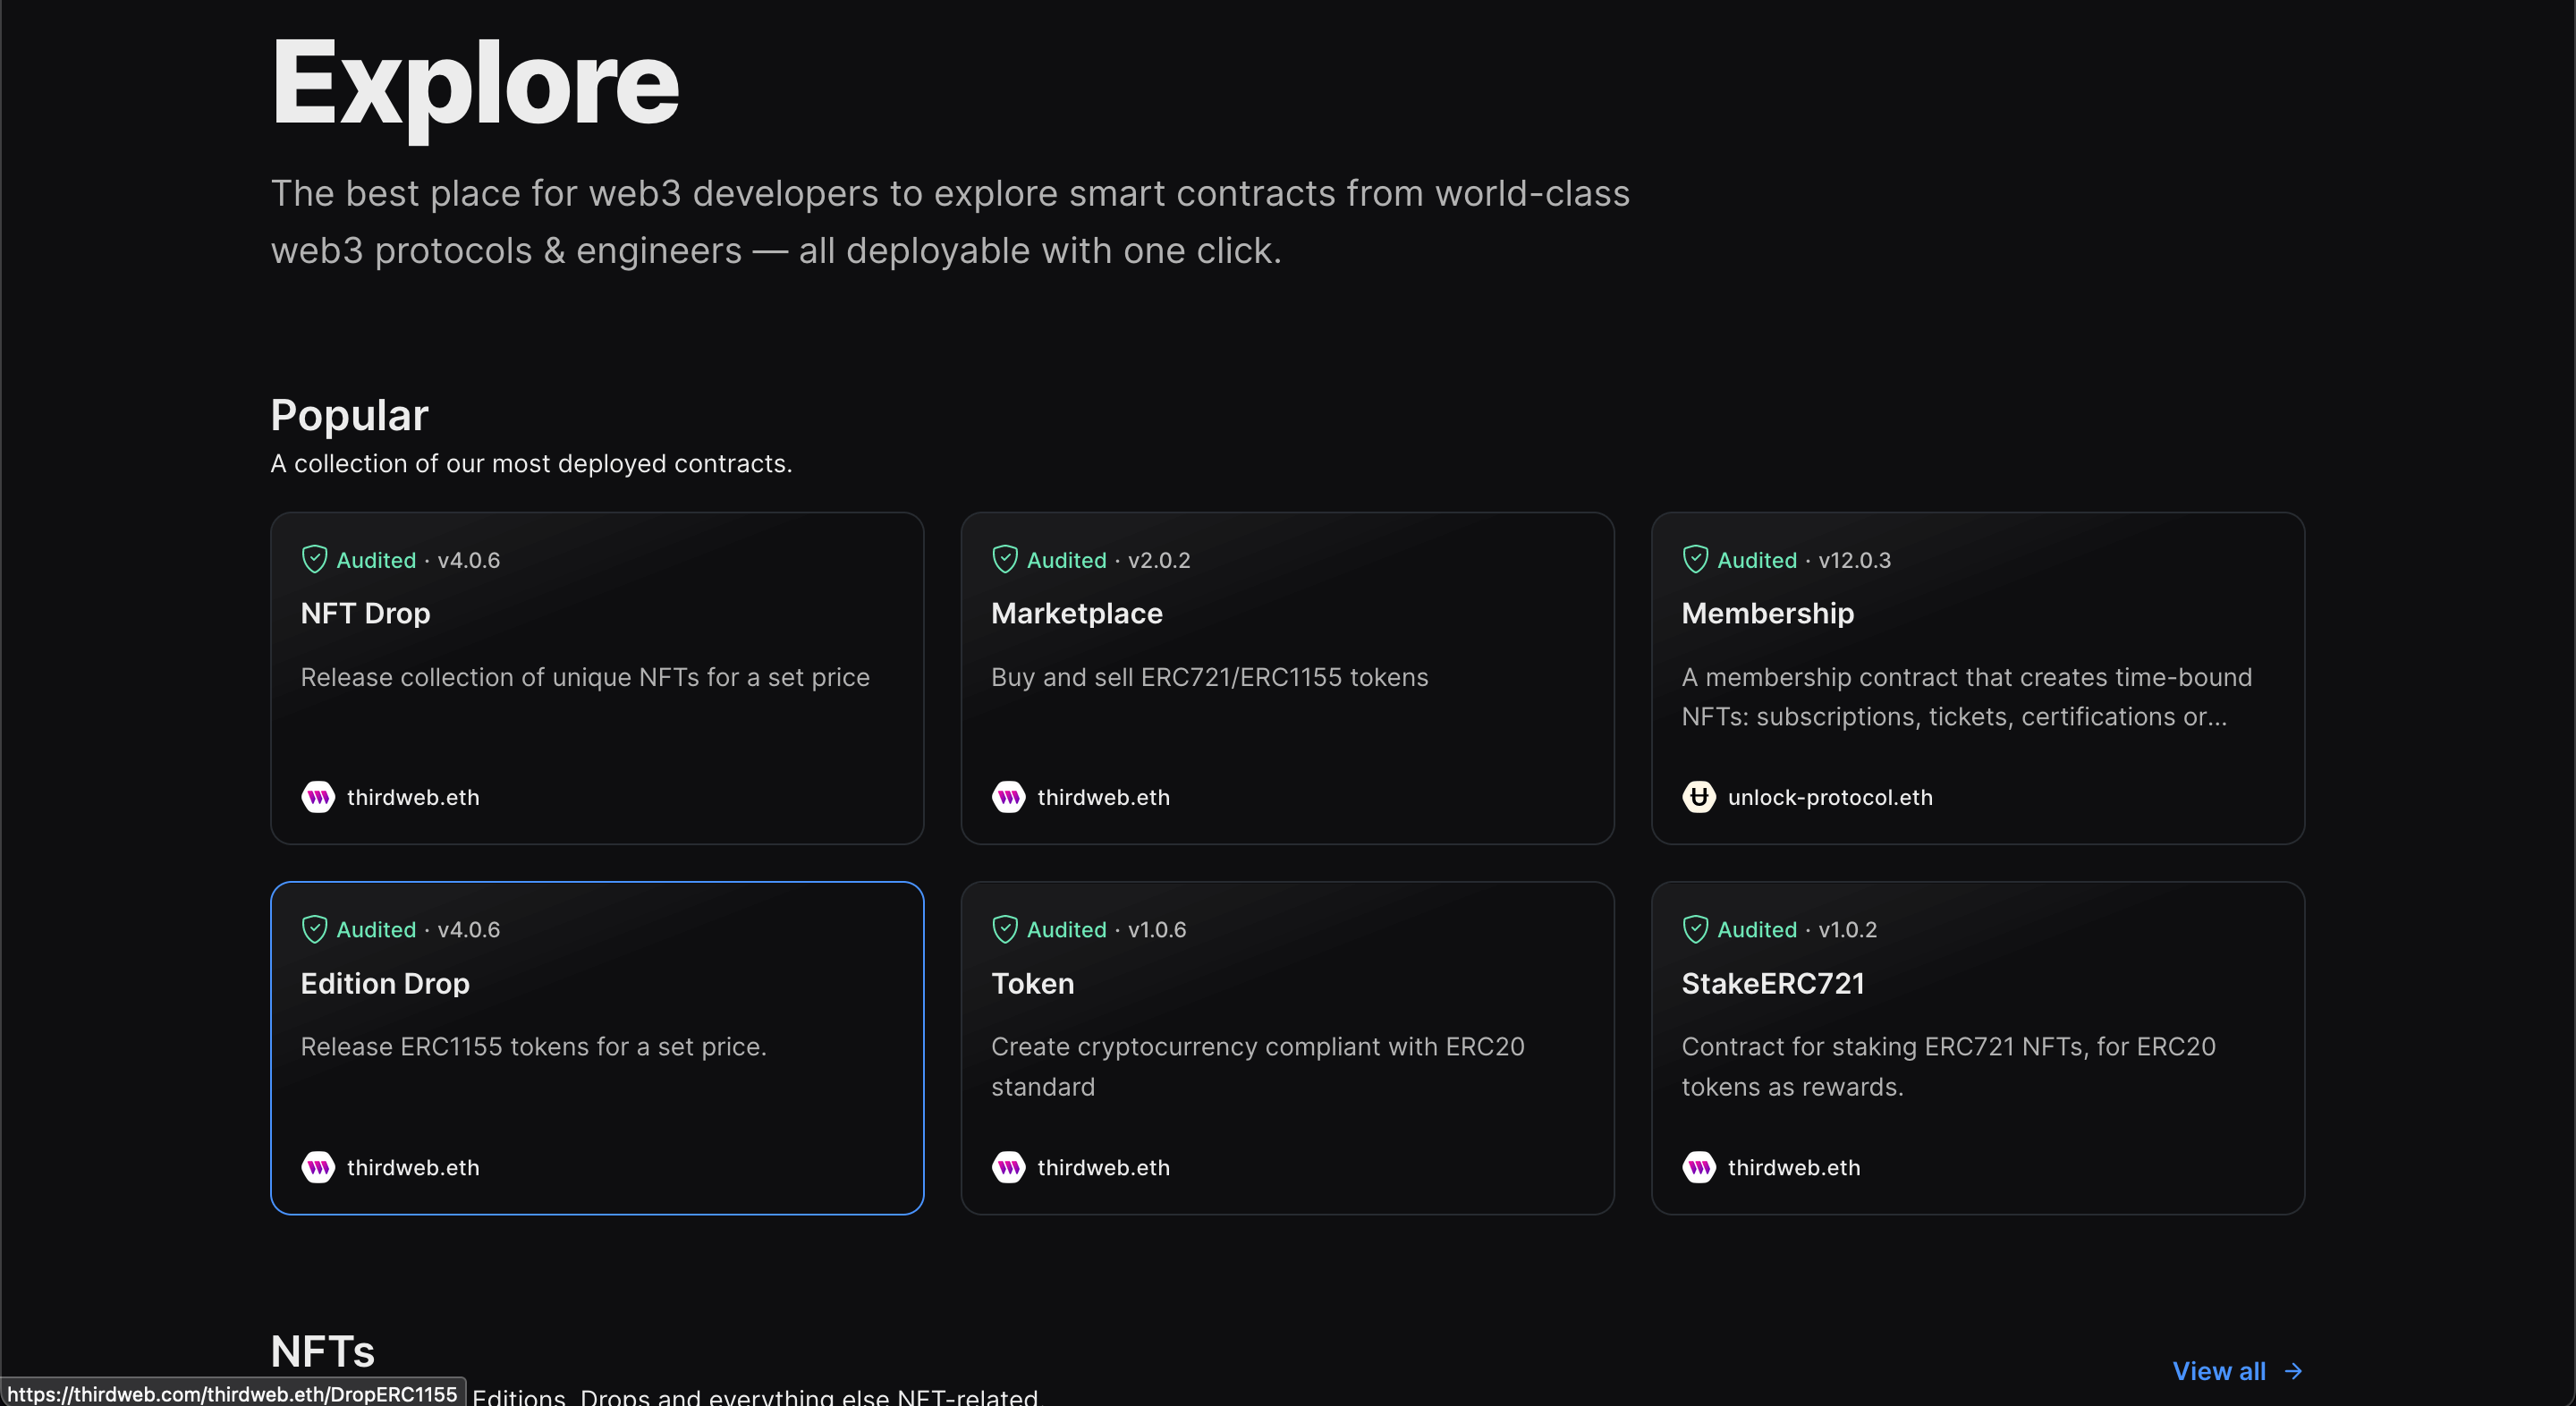Click the thirdweb.eth avatar under Token card
Image resolution: width=2576 pixels, height=1406 pixels.
click(1008, 1167)
